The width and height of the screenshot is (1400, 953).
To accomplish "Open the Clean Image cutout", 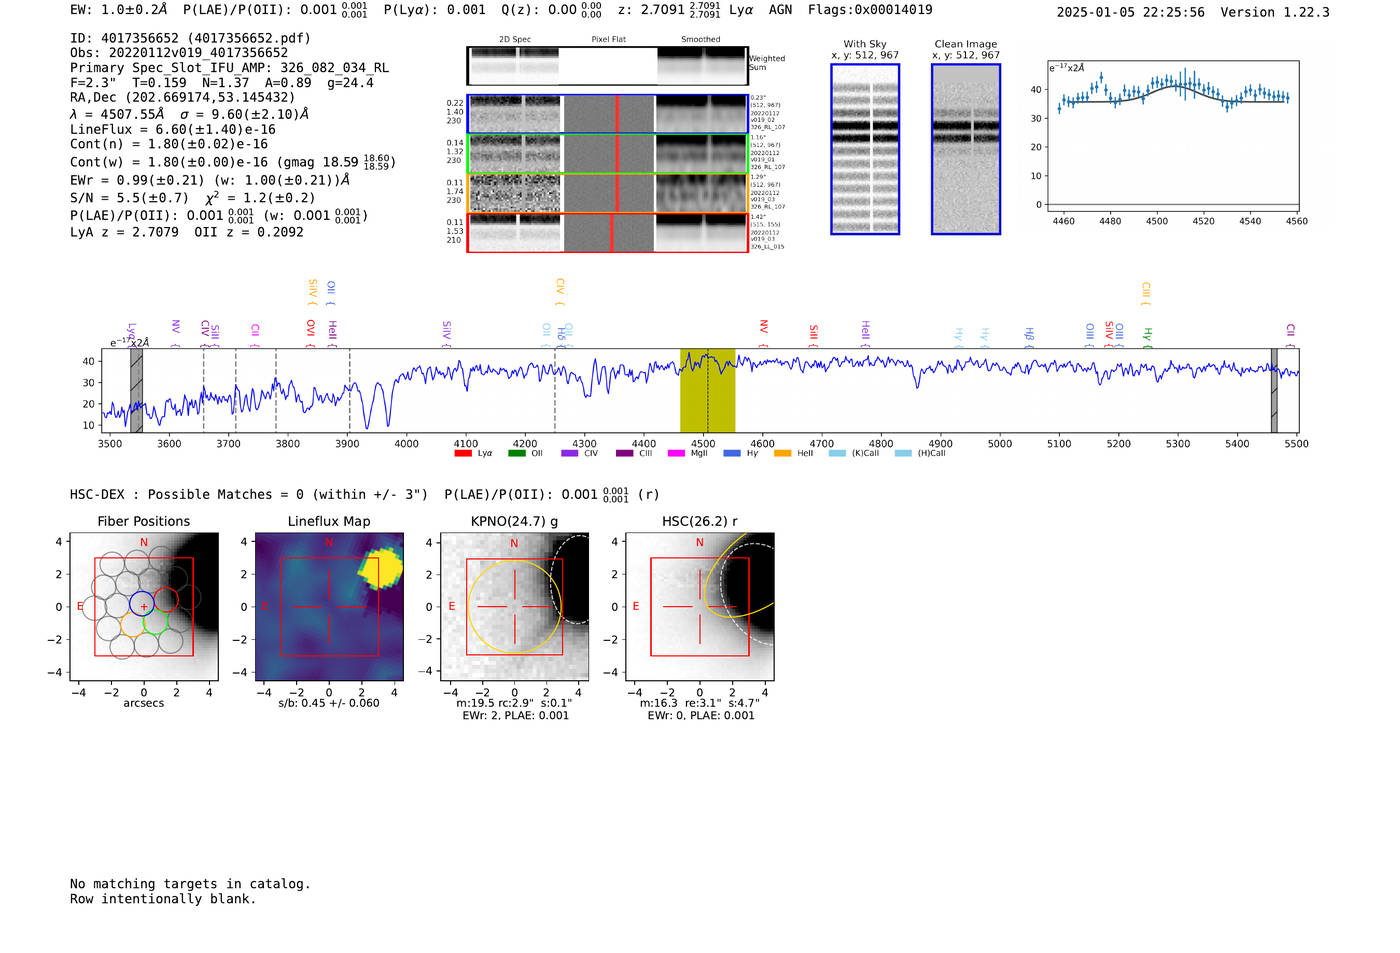I will (x=966, y=149).
